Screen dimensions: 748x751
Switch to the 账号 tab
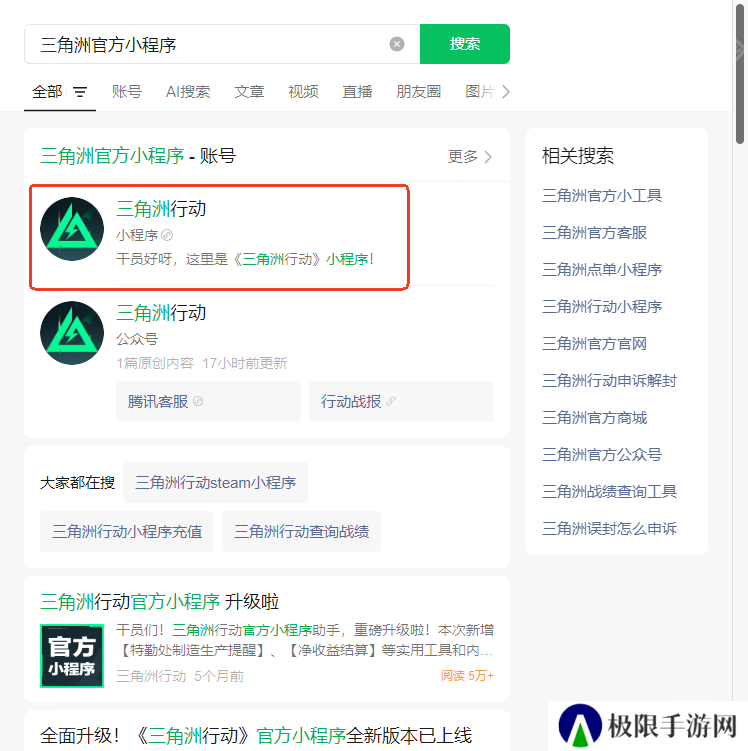(127, 91)
